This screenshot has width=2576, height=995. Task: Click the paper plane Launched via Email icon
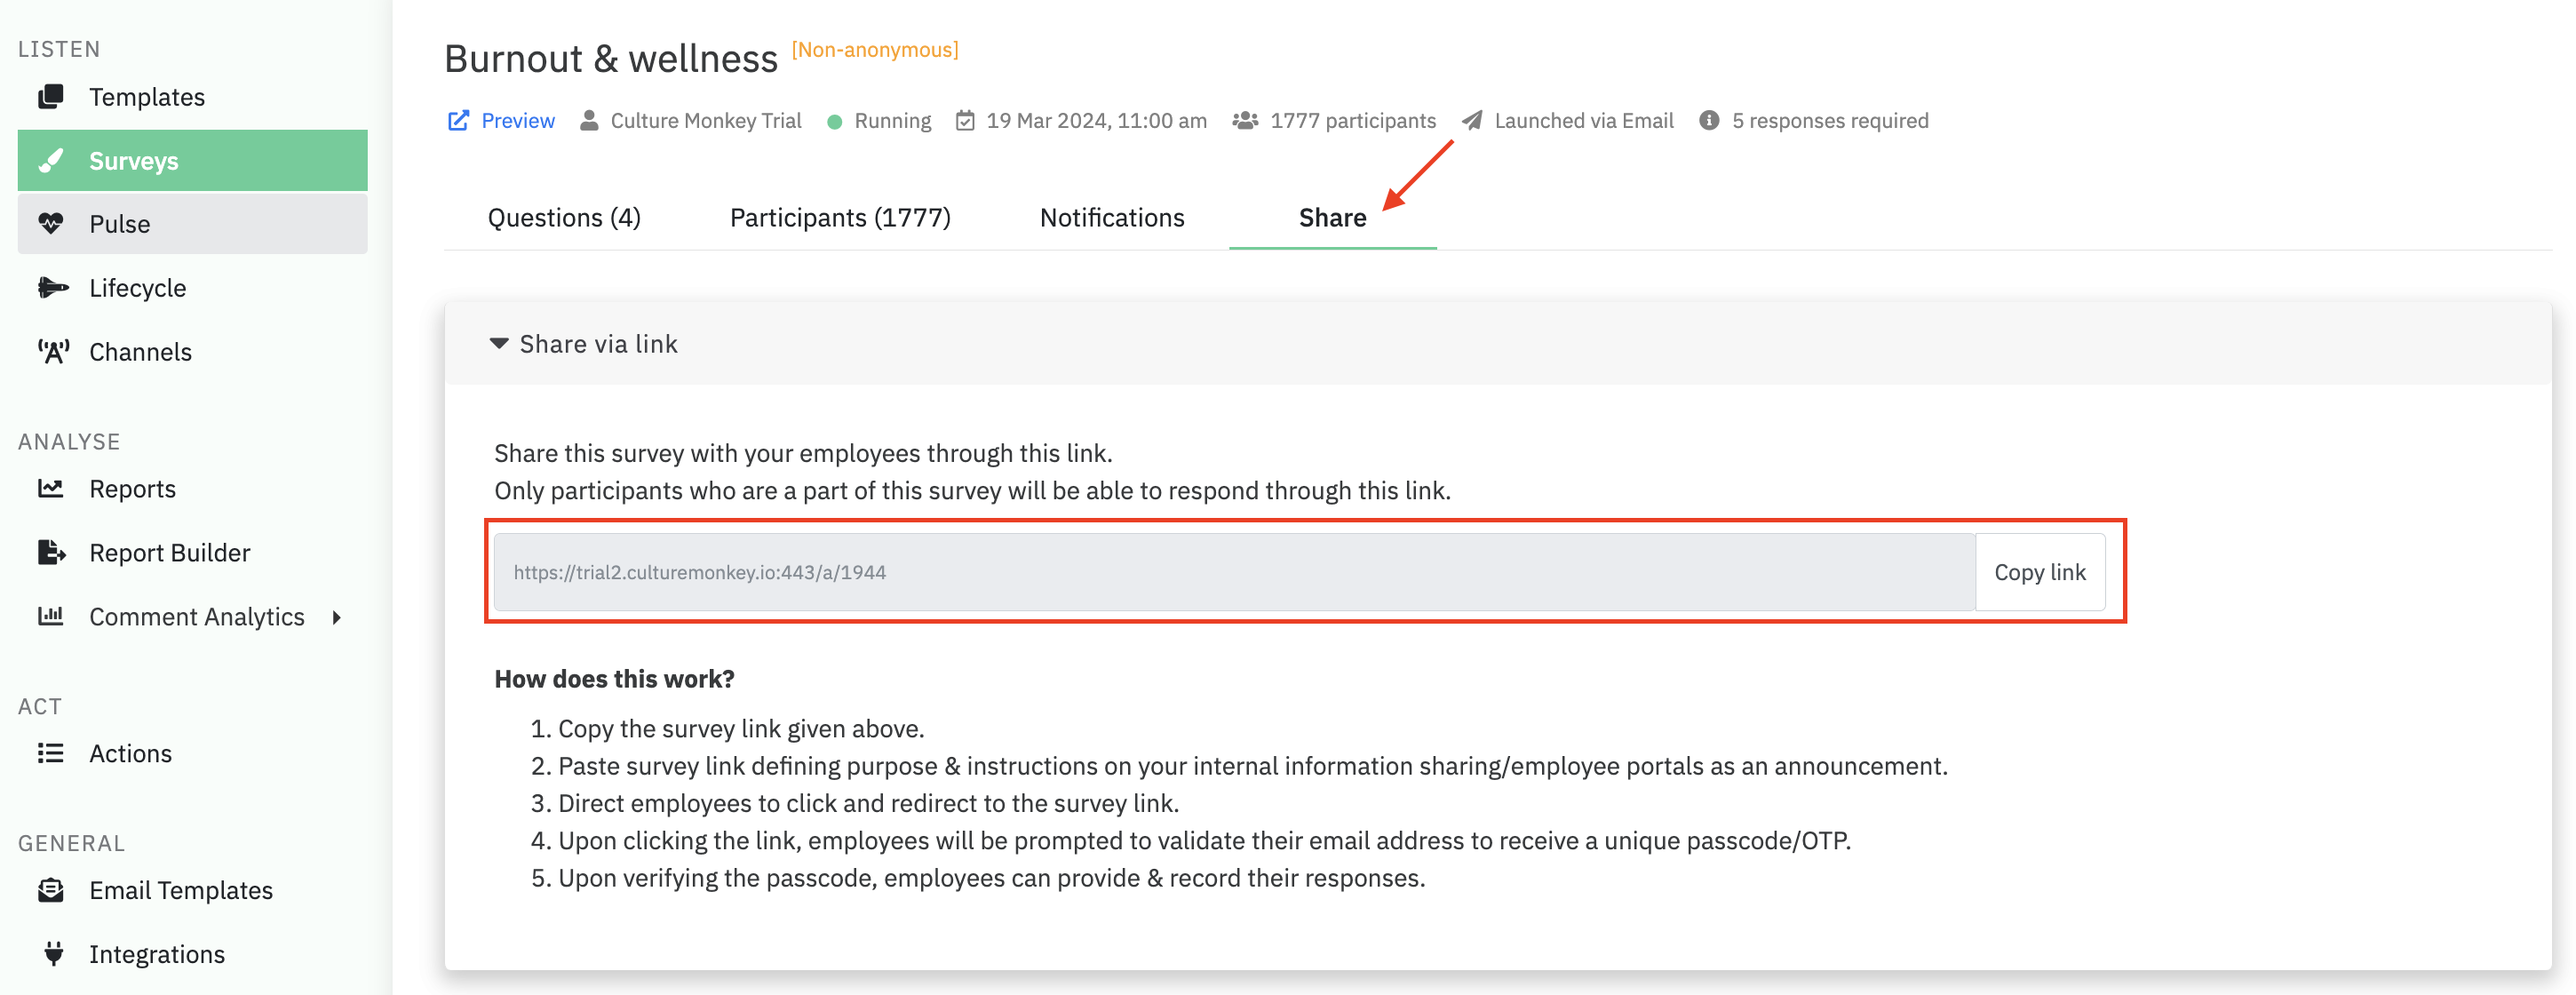tap(1472, 120)
